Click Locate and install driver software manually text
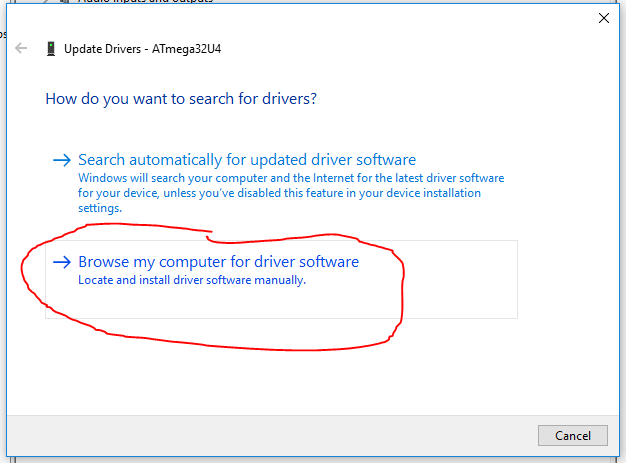The image size is (626, 463). click(x=191, y=281)
